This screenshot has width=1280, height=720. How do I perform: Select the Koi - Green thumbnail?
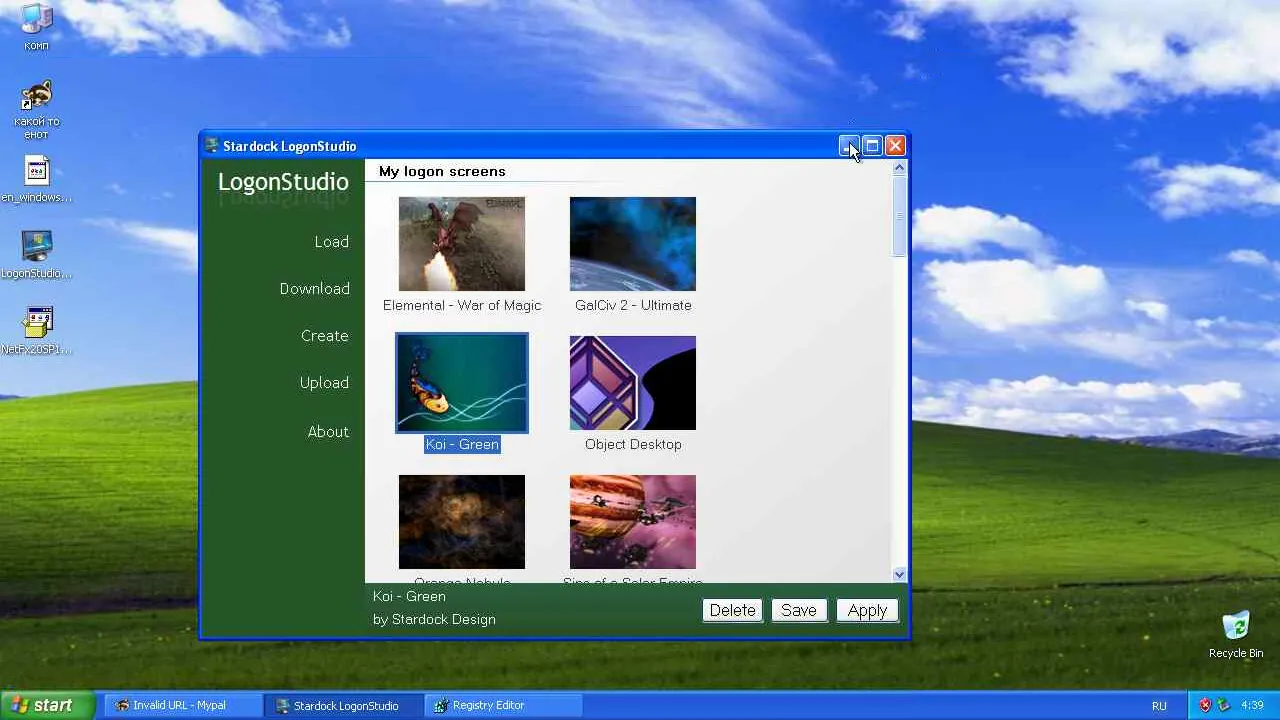pos(462,383)
